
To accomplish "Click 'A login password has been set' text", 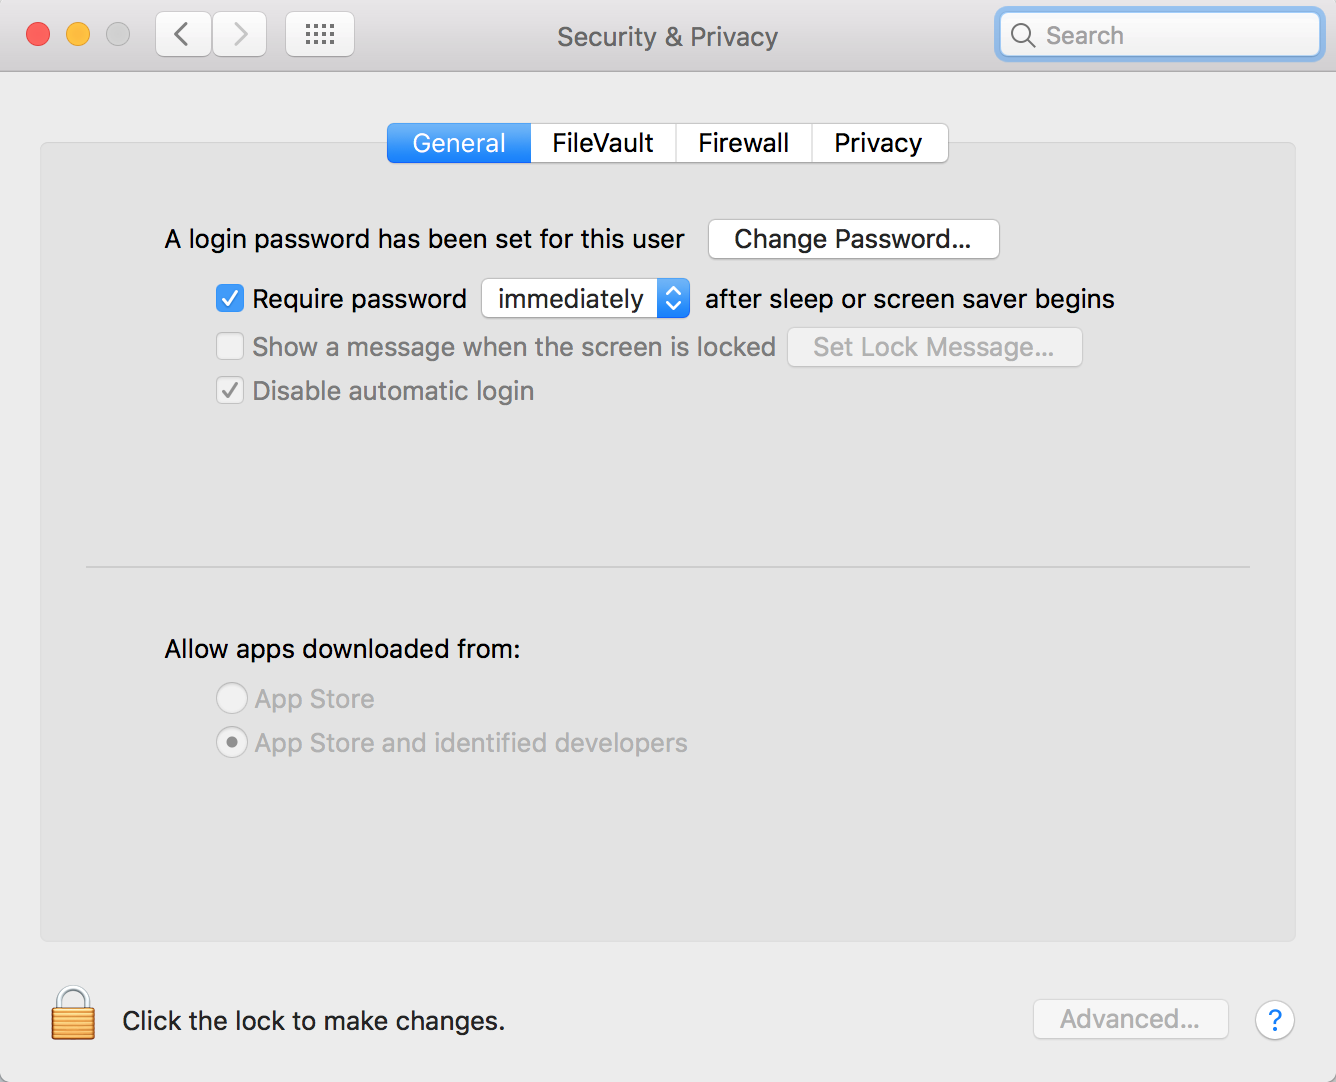I will [424, 239].
